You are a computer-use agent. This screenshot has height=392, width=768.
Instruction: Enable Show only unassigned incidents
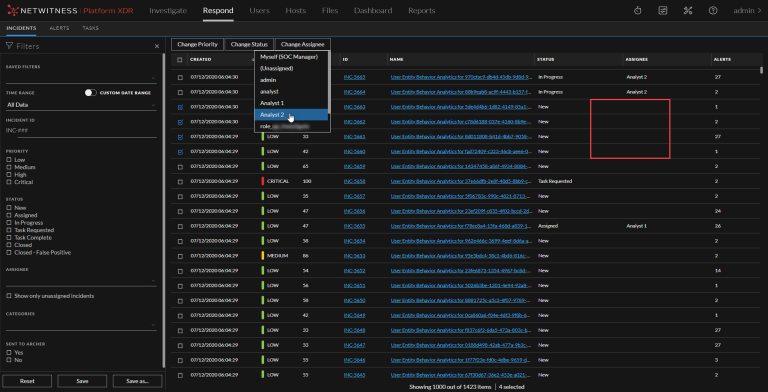[9, 296]
